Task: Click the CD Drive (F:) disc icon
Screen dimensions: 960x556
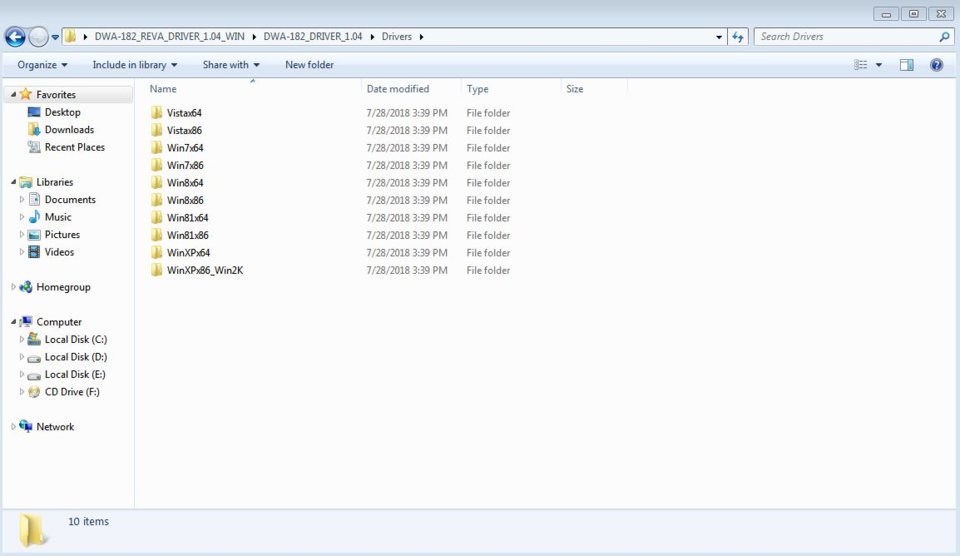Action: (x=34, y=392)
